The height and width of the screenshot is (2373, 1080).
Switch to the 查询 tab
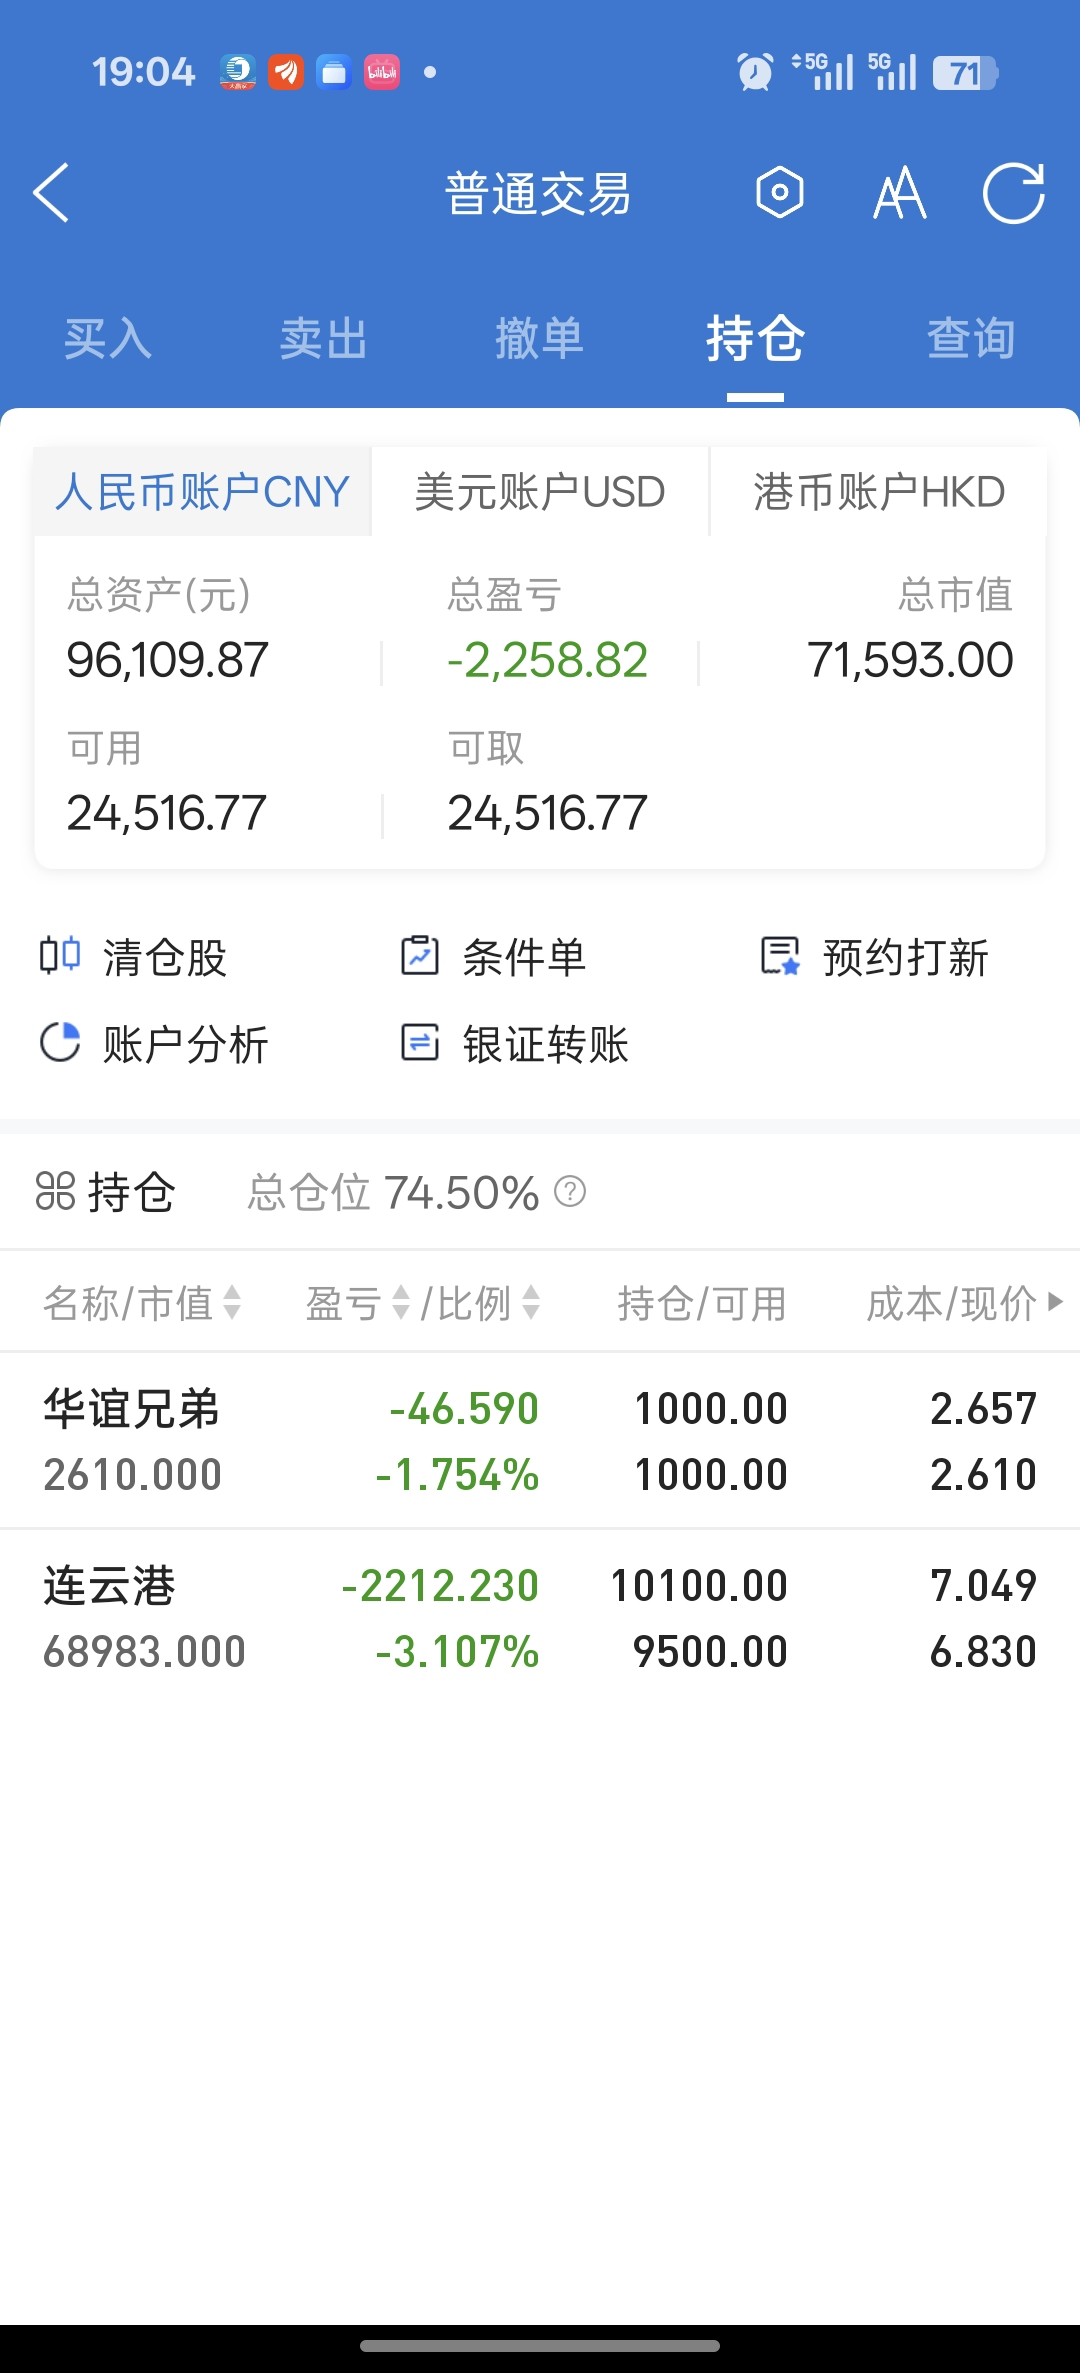click(x=972, y=338)
